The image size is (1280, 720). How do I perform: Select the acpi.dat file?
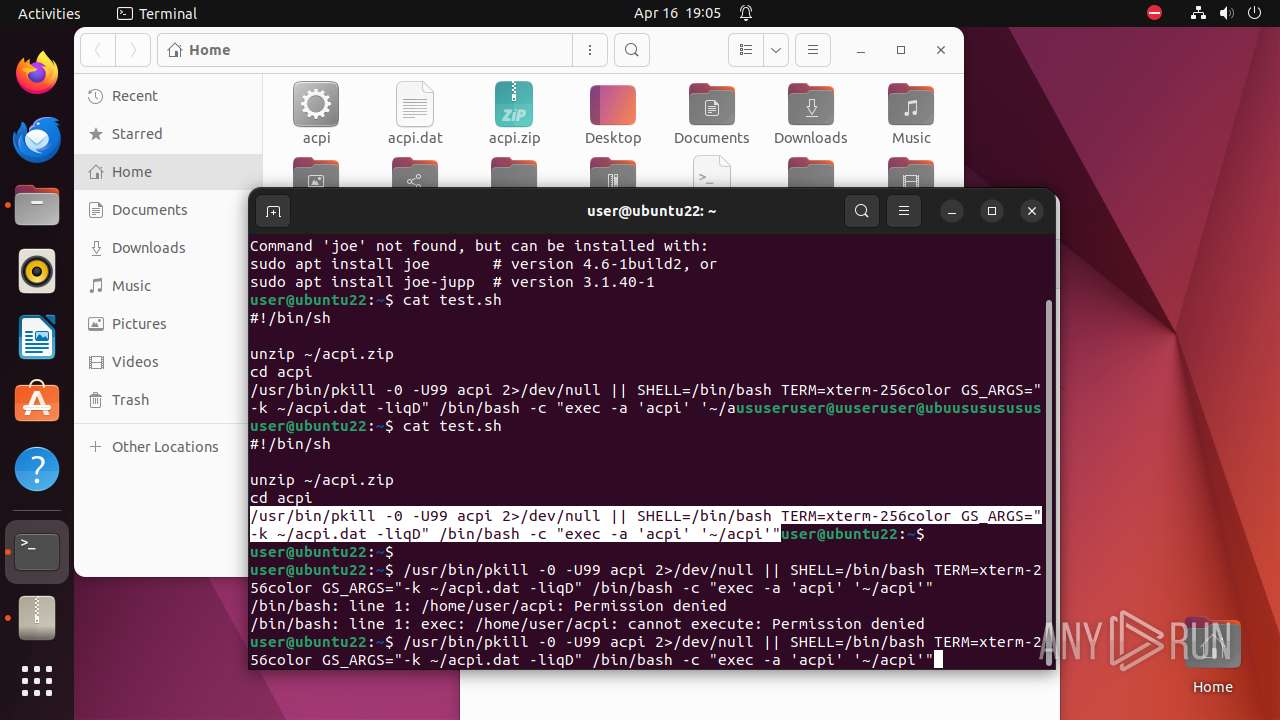(x=415, y=113)
